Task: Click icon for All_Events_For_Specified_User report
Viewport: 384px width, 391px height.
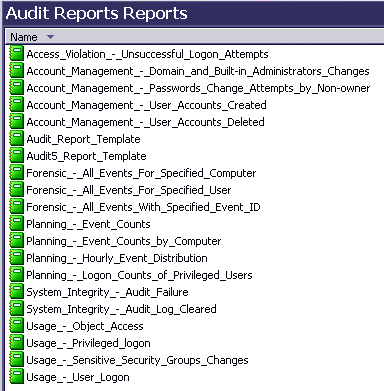Action: (x=16, y=190)
